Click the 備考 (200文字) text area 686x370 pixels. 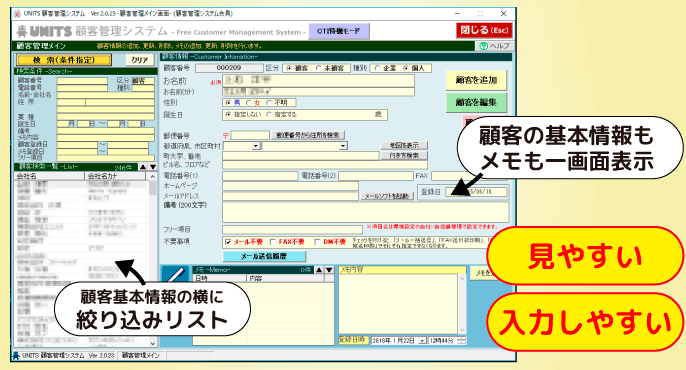(x=366, y=212)
